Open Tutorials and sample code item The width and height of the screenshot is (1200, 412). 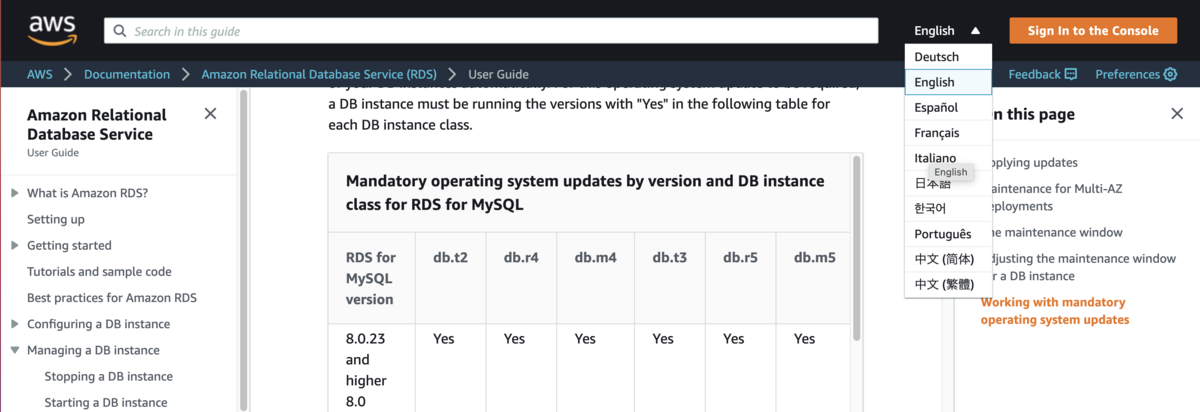tap(99, 271)
